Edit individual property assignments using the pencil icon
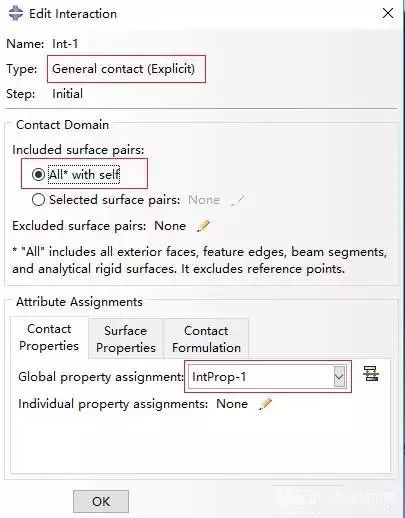The width and height of the screenshot is (405, 518). coord(265,404)
